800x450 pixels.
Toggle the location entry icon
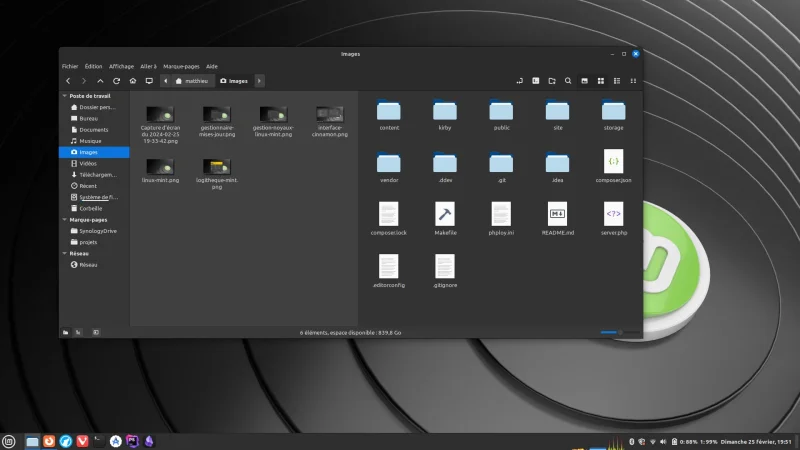[x=519, y=81]
